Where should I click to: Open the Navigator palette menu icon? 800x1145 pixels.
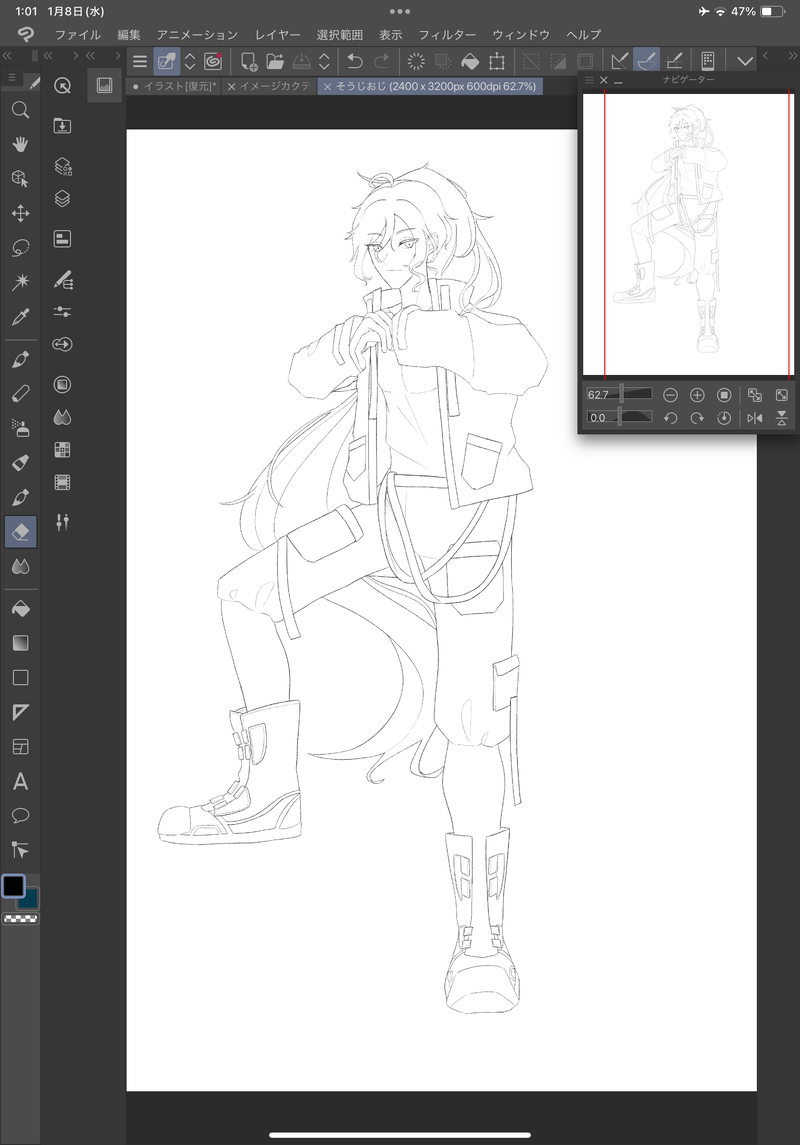(x=590, y=80)
